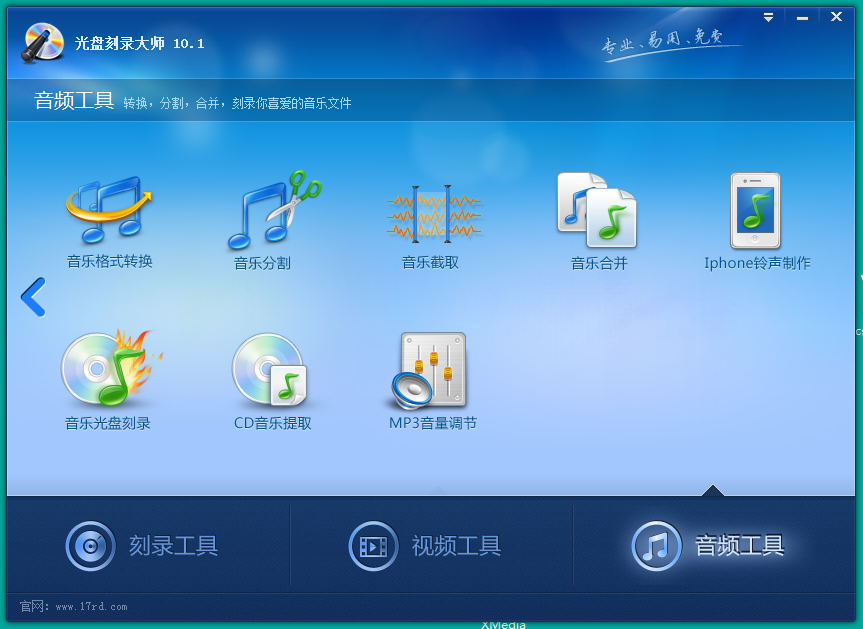Click the MP3音量调节 text label
This screenshot has height=629, width=863.
432,423
